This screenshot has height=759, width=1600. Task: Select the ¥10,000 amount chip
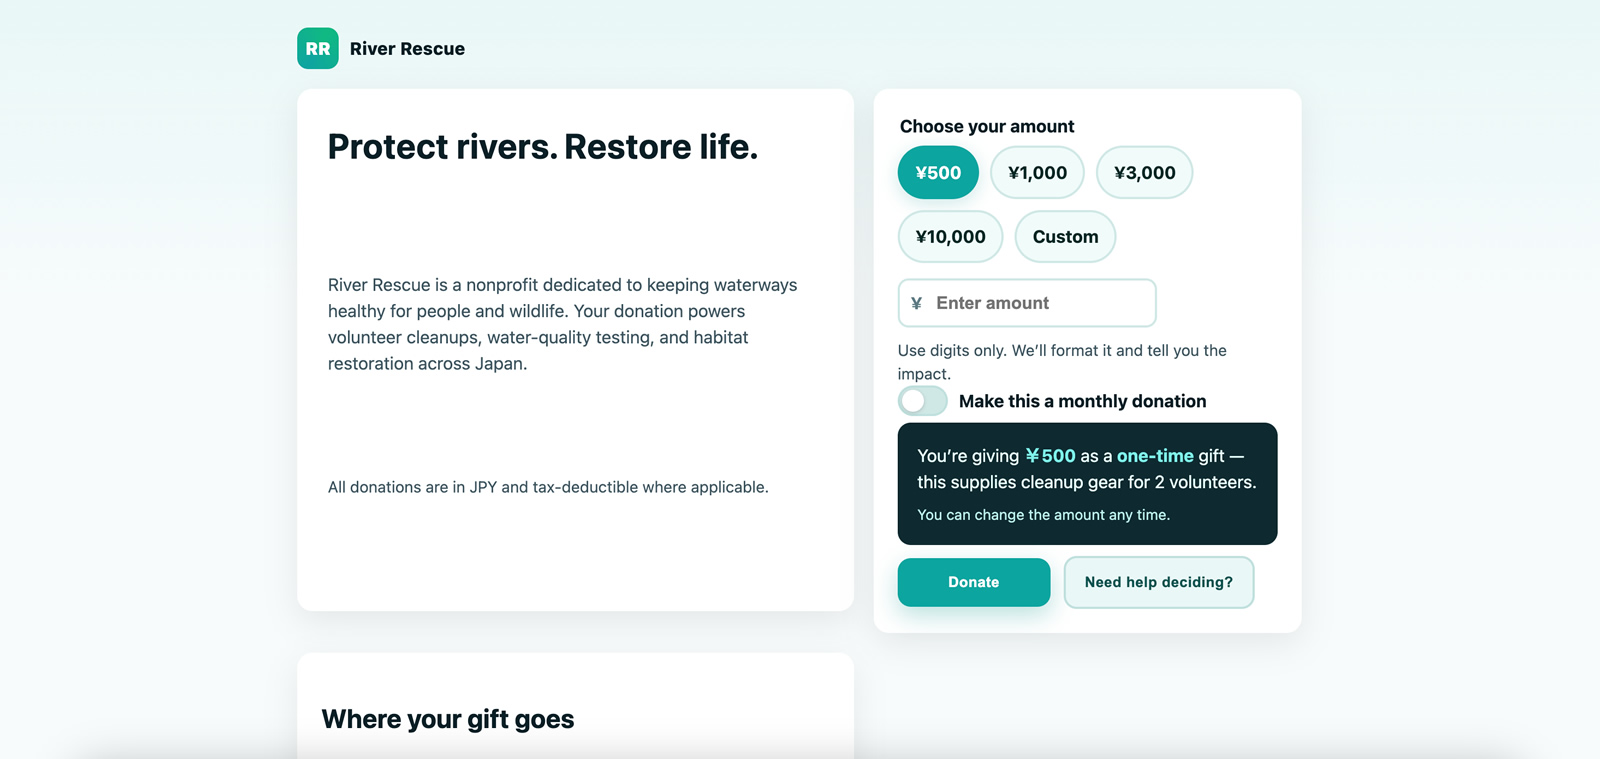[950, 236]
